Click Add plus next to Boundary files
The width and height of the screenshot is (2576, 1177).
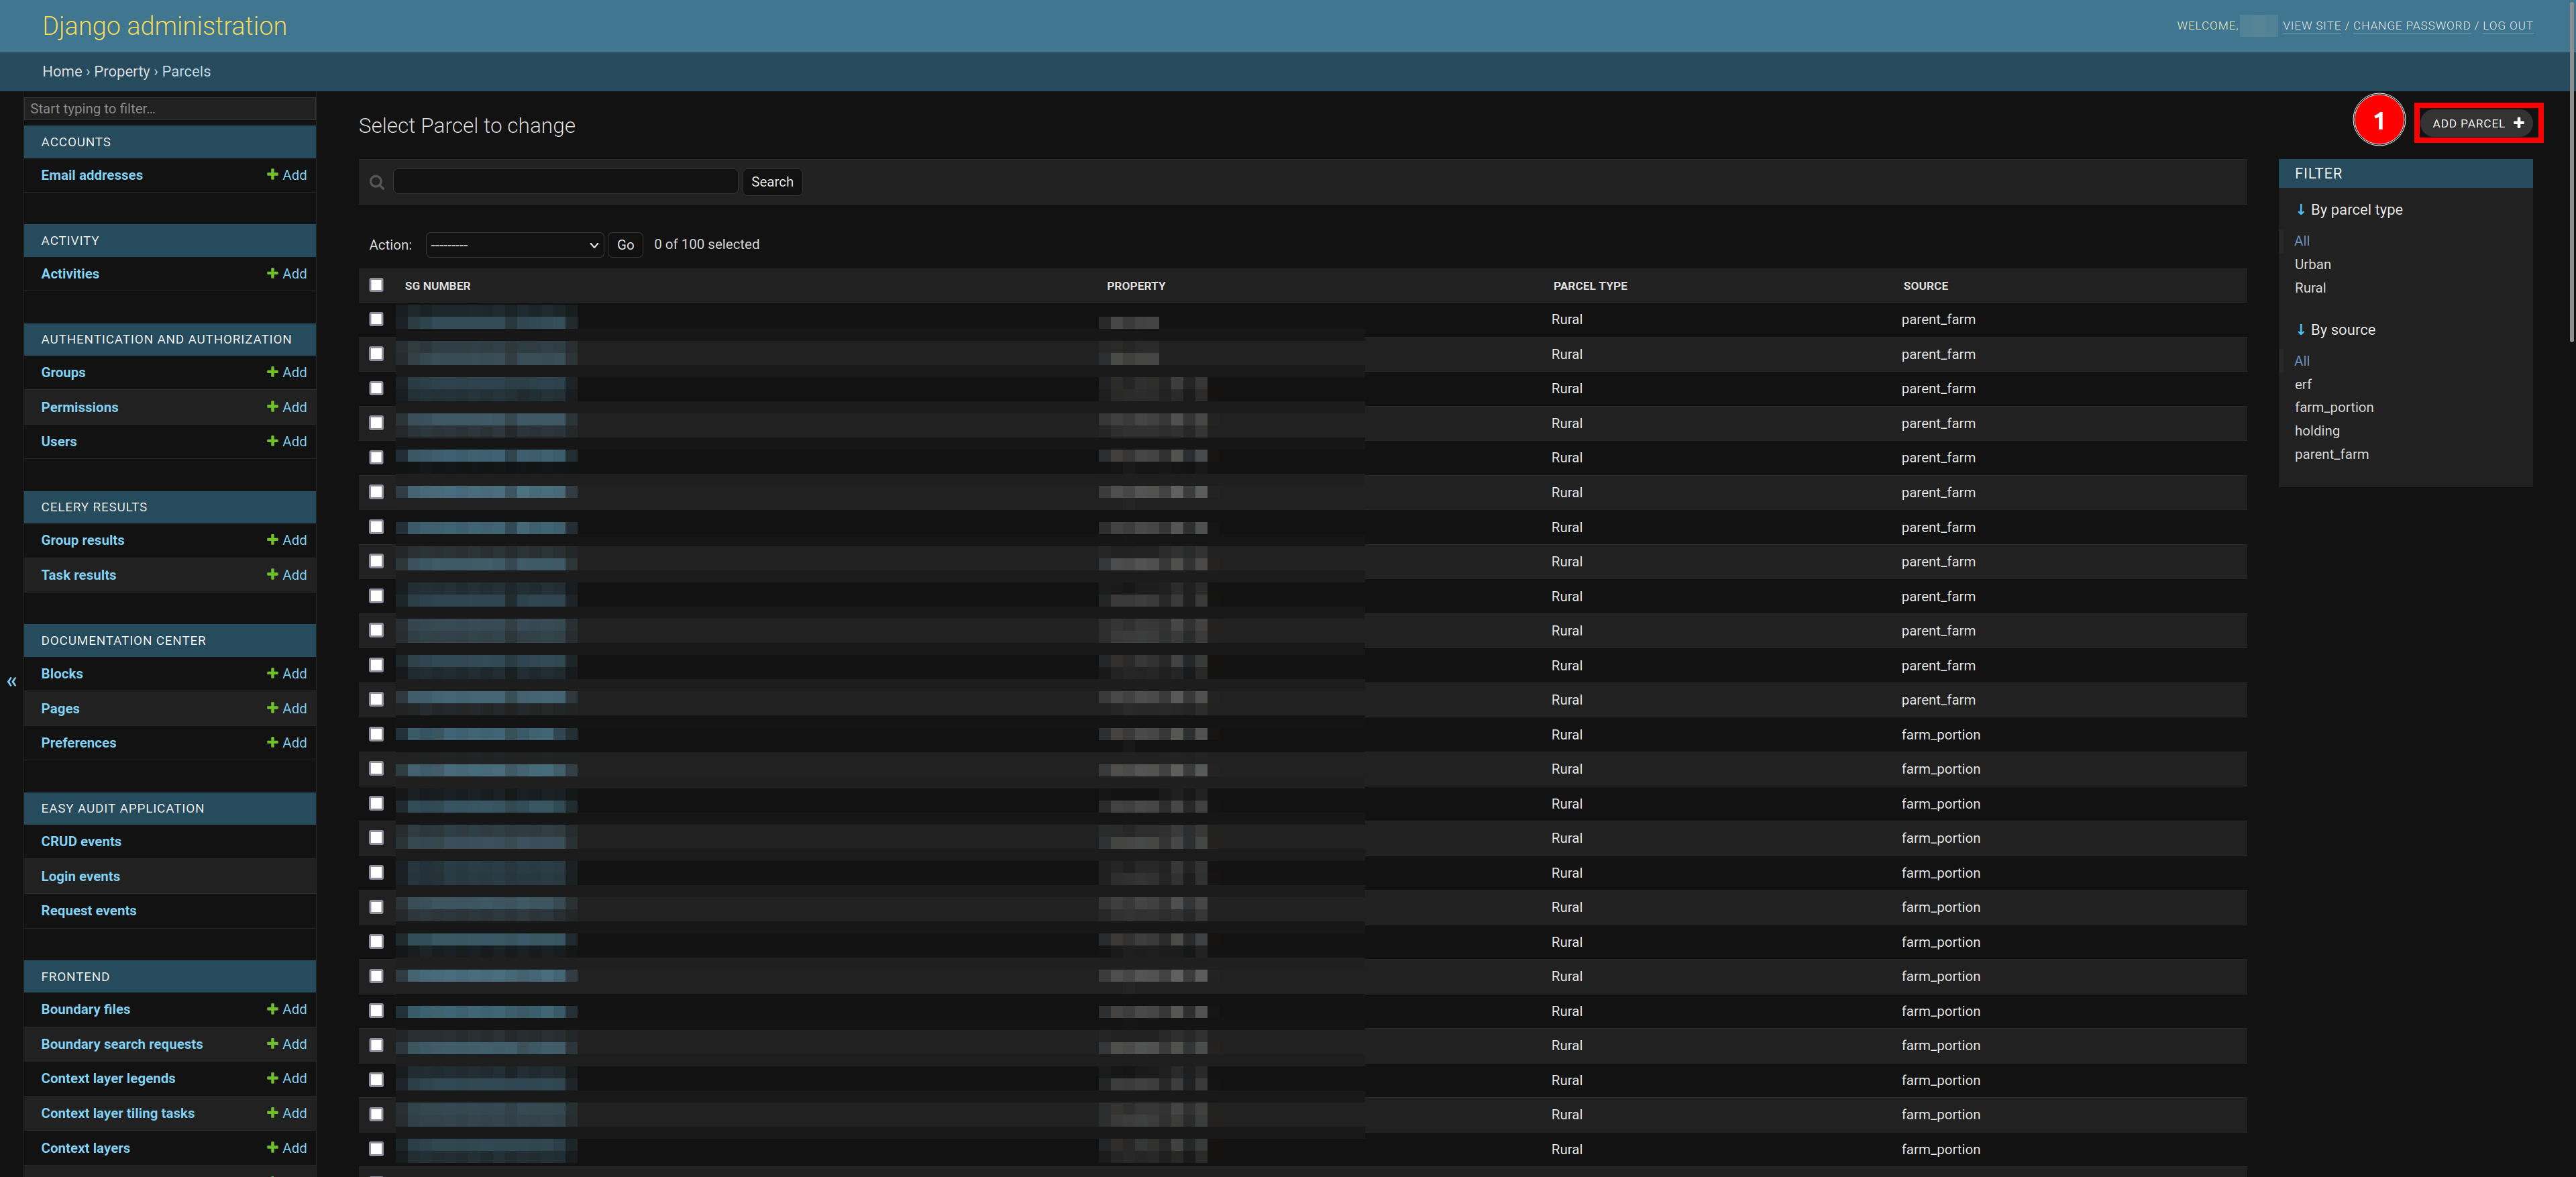pos(286,1010)
